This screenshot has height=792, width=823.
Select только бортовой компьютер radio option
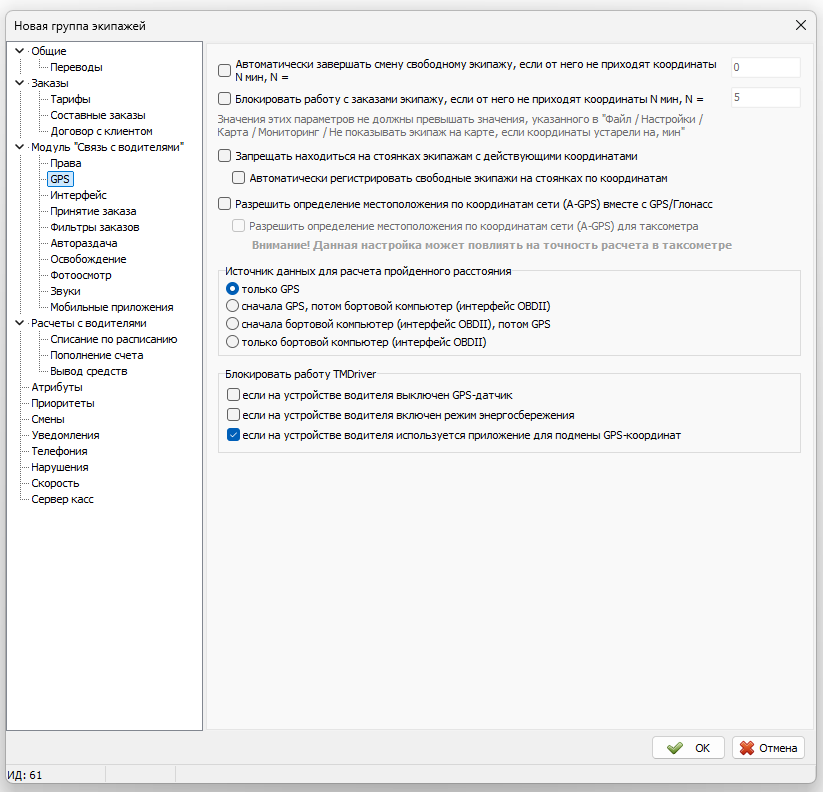[232, 342]
